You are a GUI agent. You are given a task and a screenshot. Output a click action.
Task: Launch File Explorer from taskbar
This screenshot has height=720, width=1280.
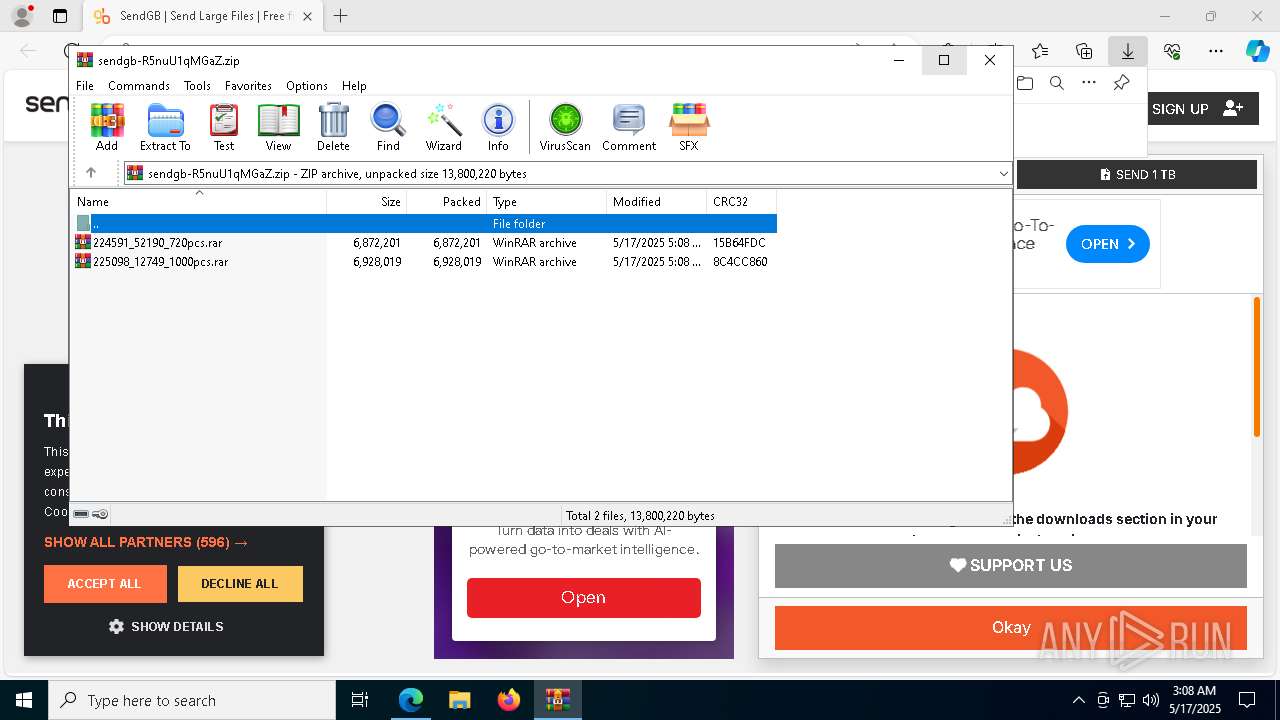click(459, 700)
